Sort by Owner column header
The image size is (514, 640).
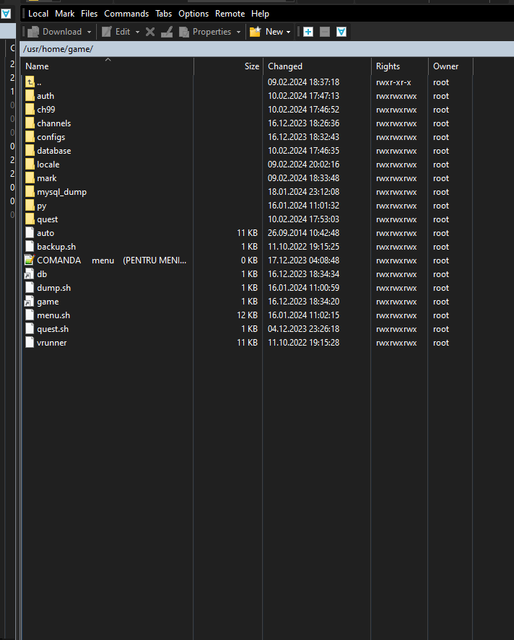point(450,67)
